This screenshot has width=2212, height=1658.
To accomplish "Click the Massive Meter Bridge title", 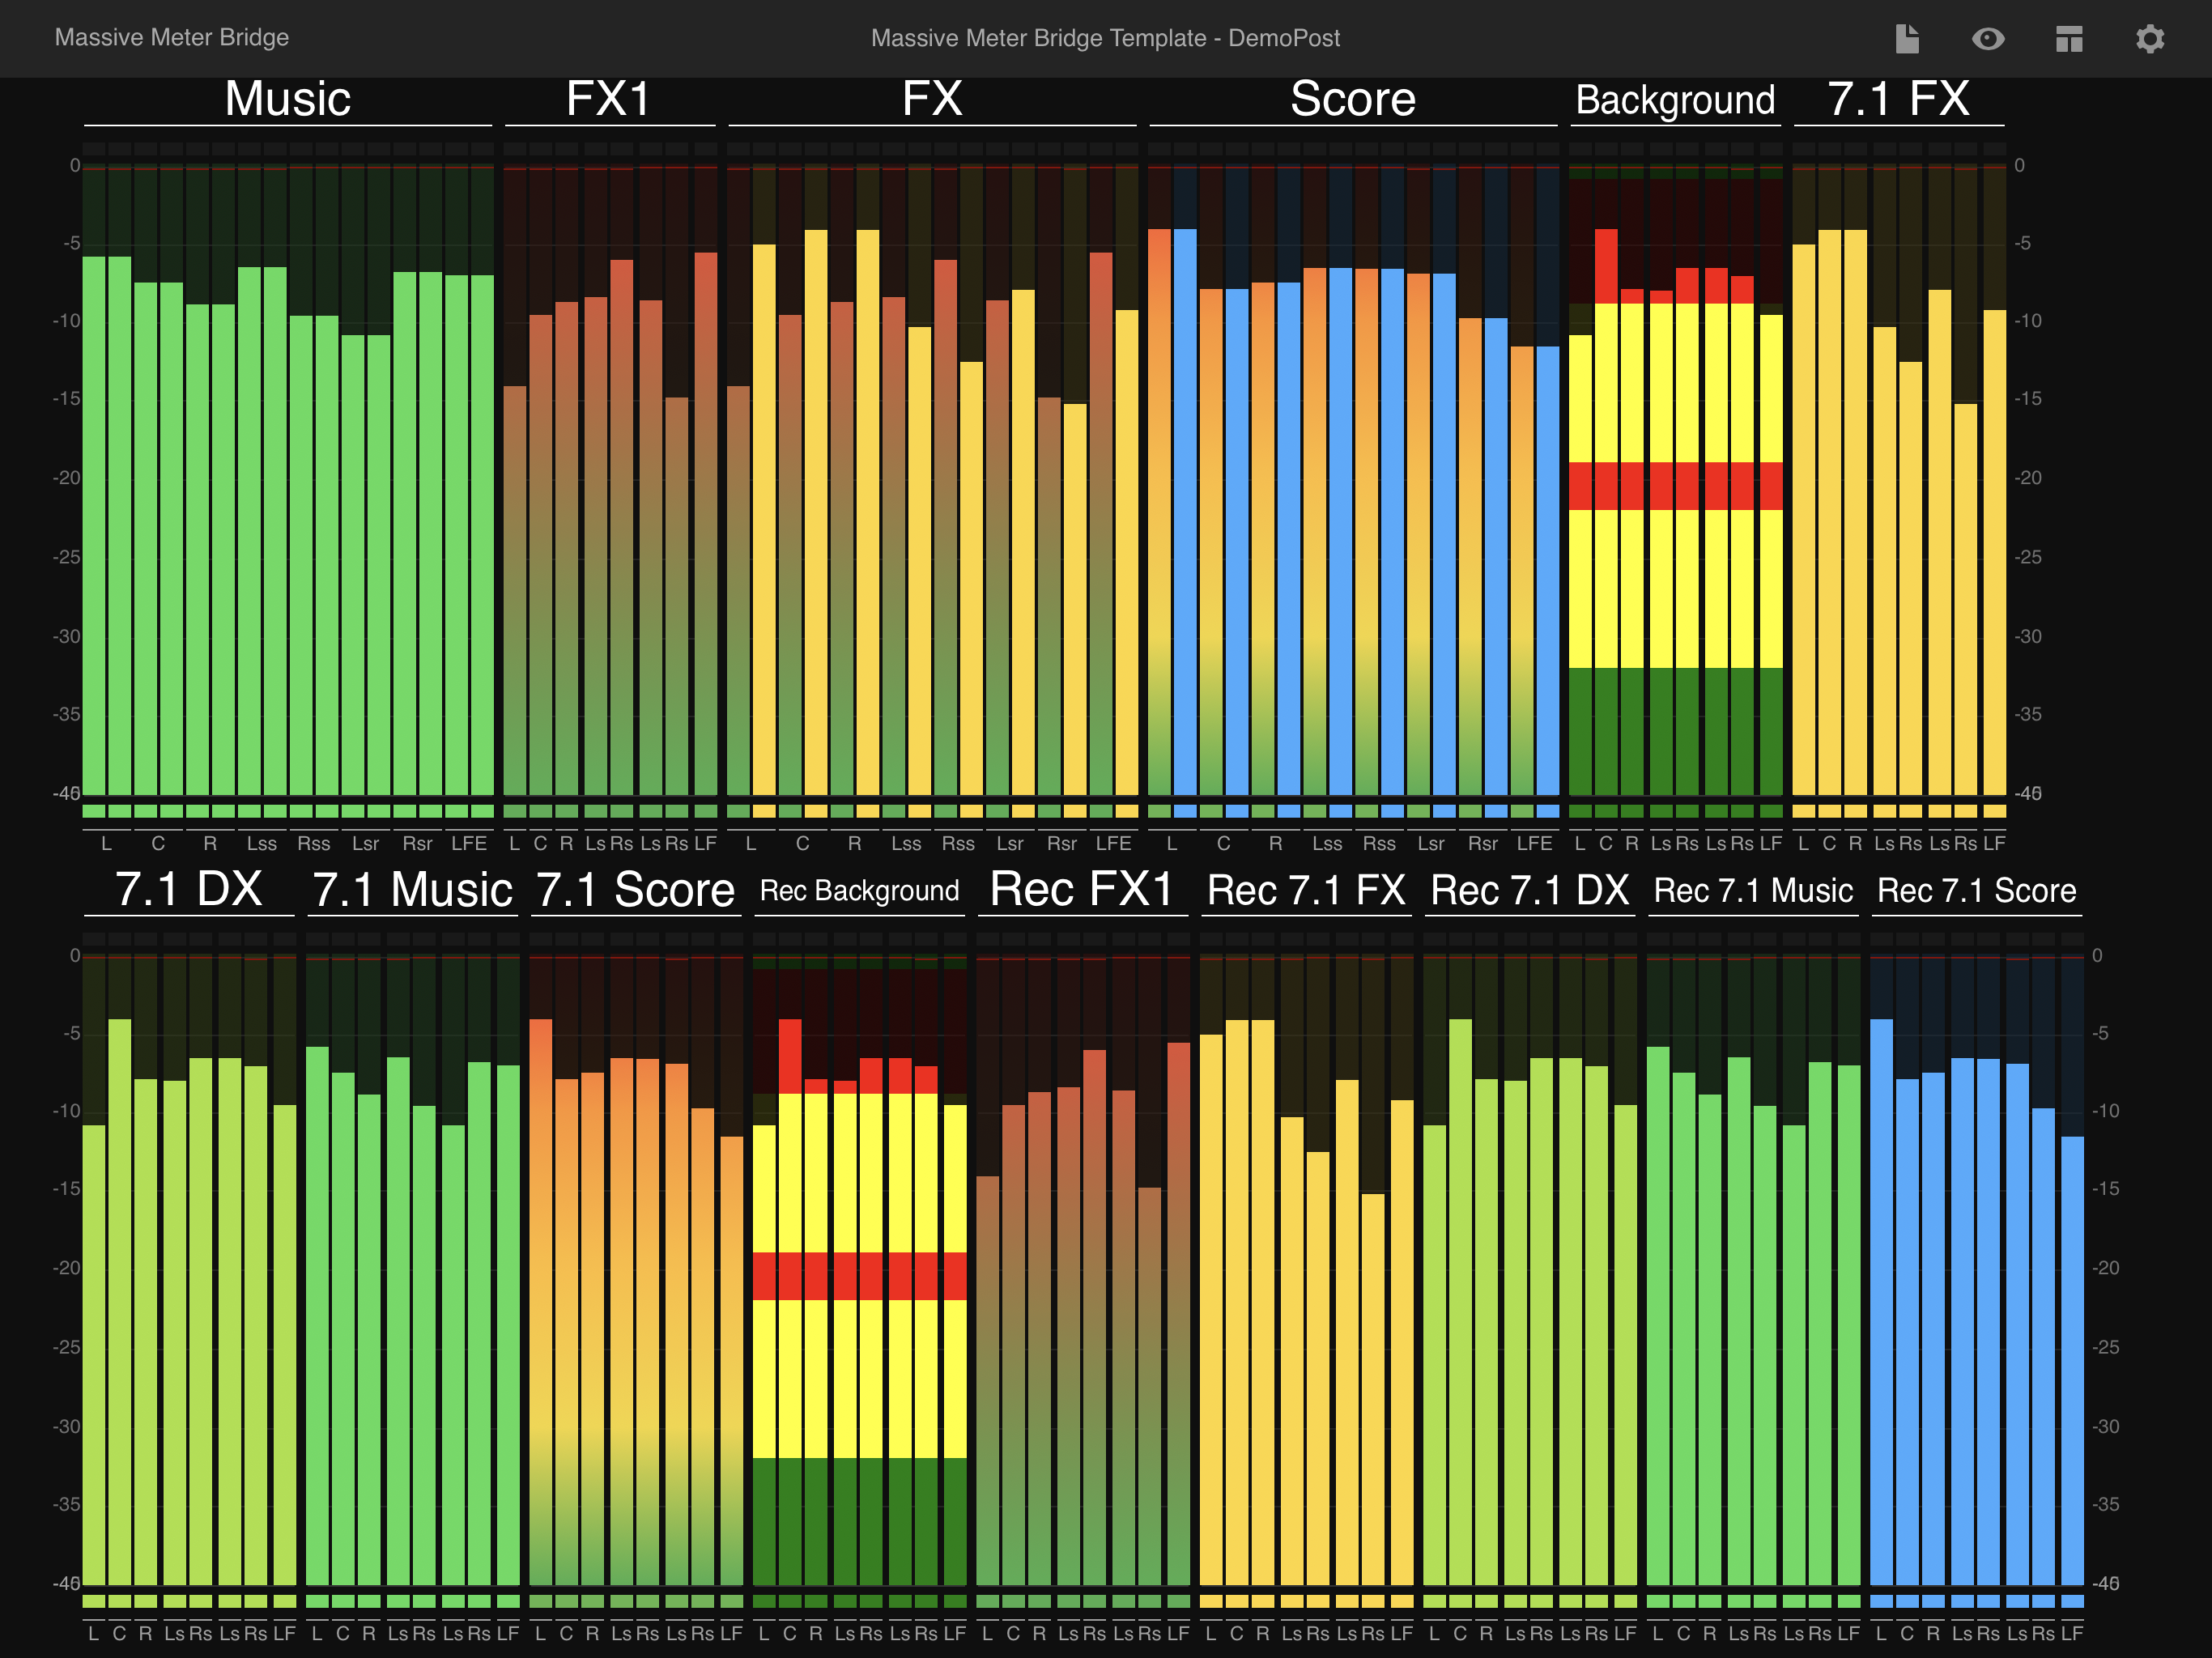I will 172,38.
